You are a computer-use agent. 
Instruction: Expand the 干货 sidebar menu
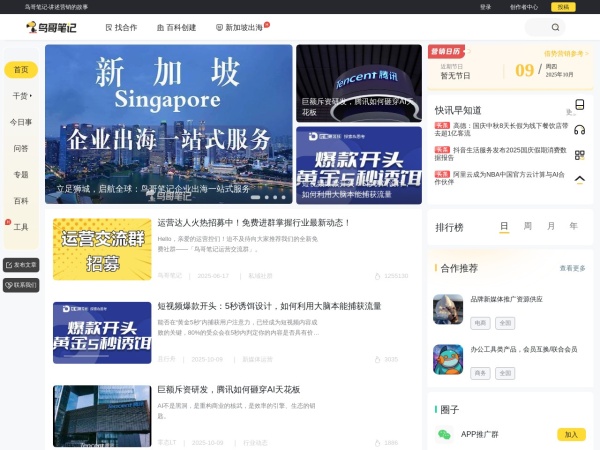[x=21, y=96]
